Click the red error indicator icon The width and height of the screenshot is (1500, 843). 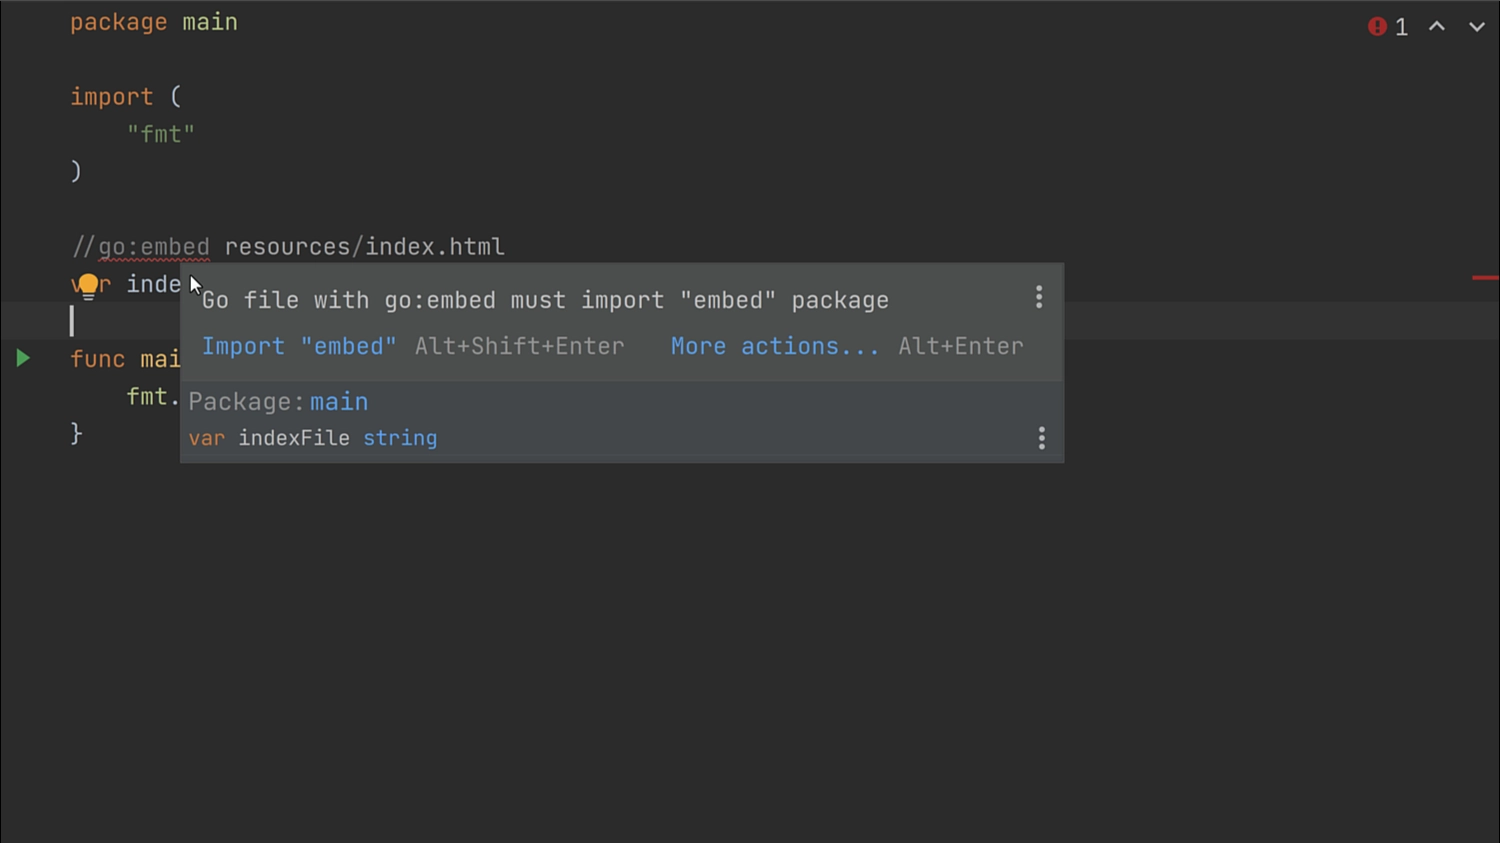[x=1377, y=27]
